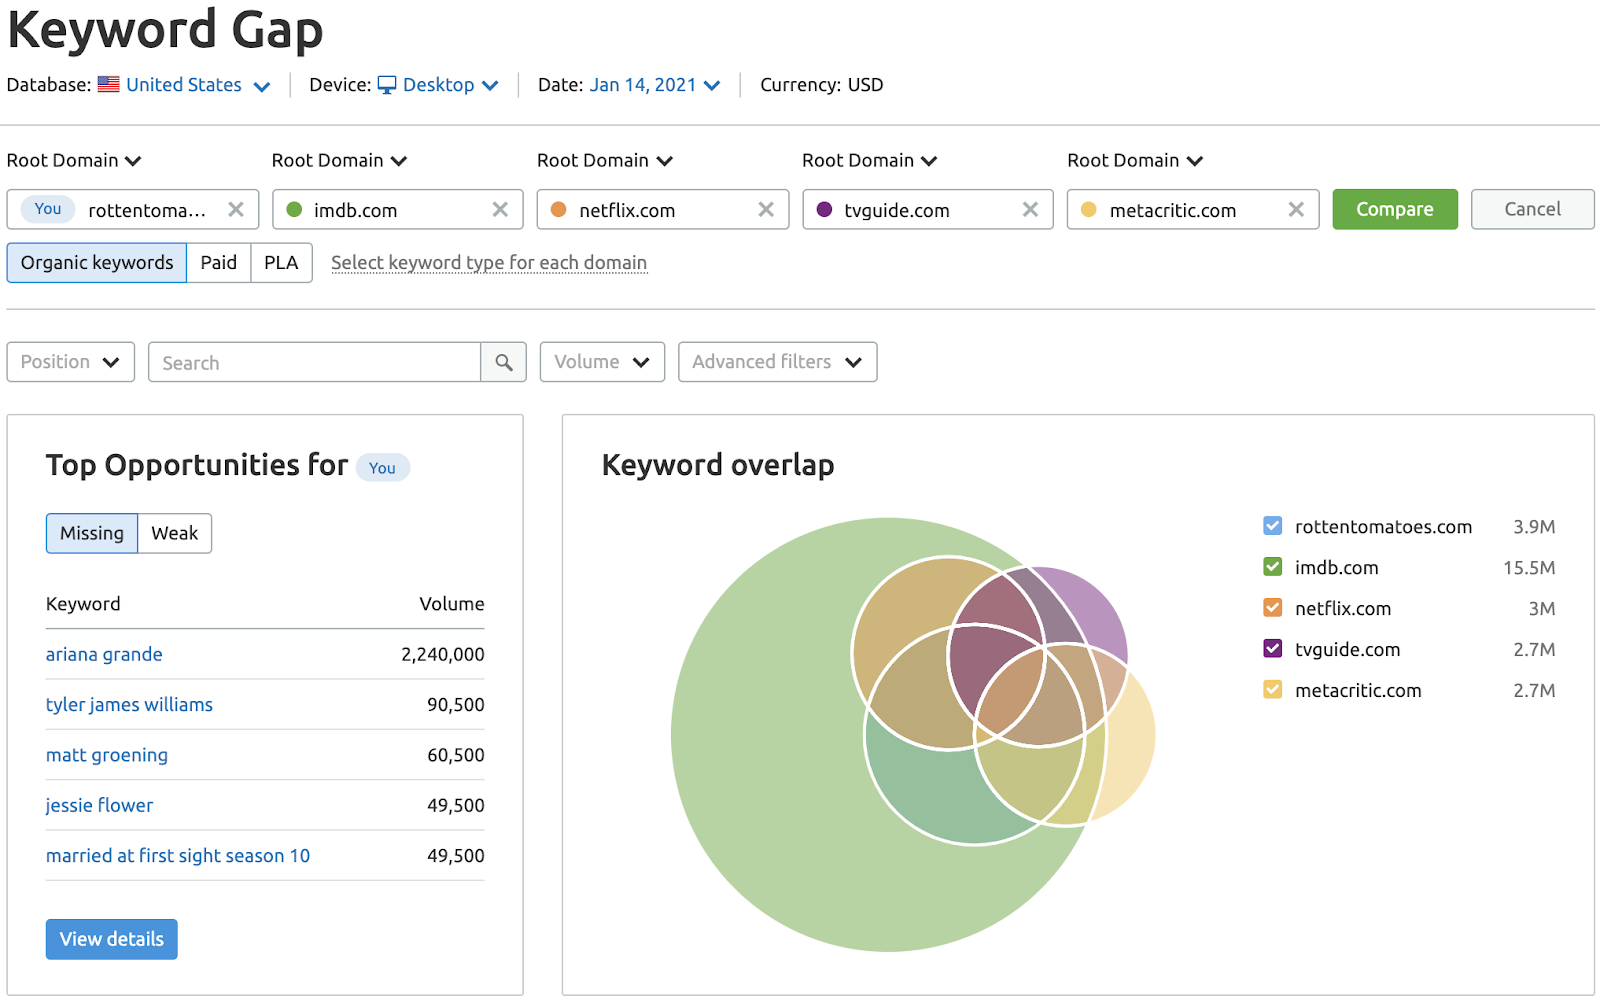The height and width of the screenshot is (1007, 1600).
Task: Open the Volume filter dropdown
Action: (602, 362)
